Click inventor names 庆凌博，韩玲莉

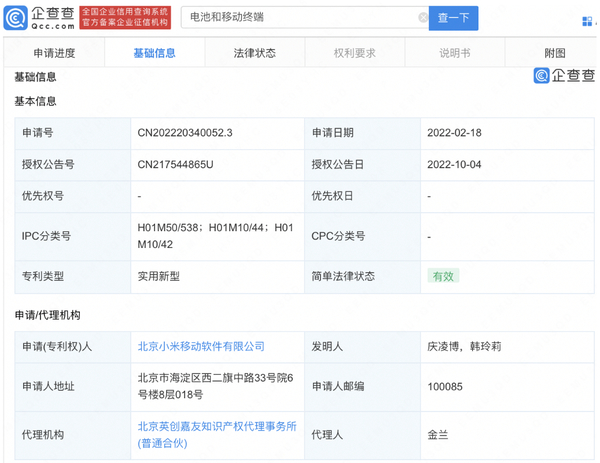(466, 346)
